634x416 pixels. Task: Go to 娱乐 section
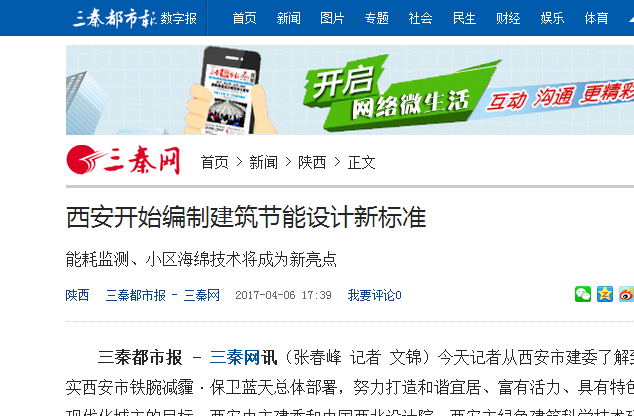552,18
